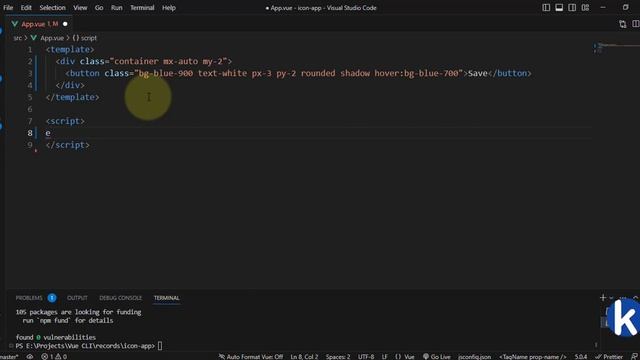Toggle Auto Format Vue: Off status item
Viewport: 640px width, 360px height.
pos(251,357)
